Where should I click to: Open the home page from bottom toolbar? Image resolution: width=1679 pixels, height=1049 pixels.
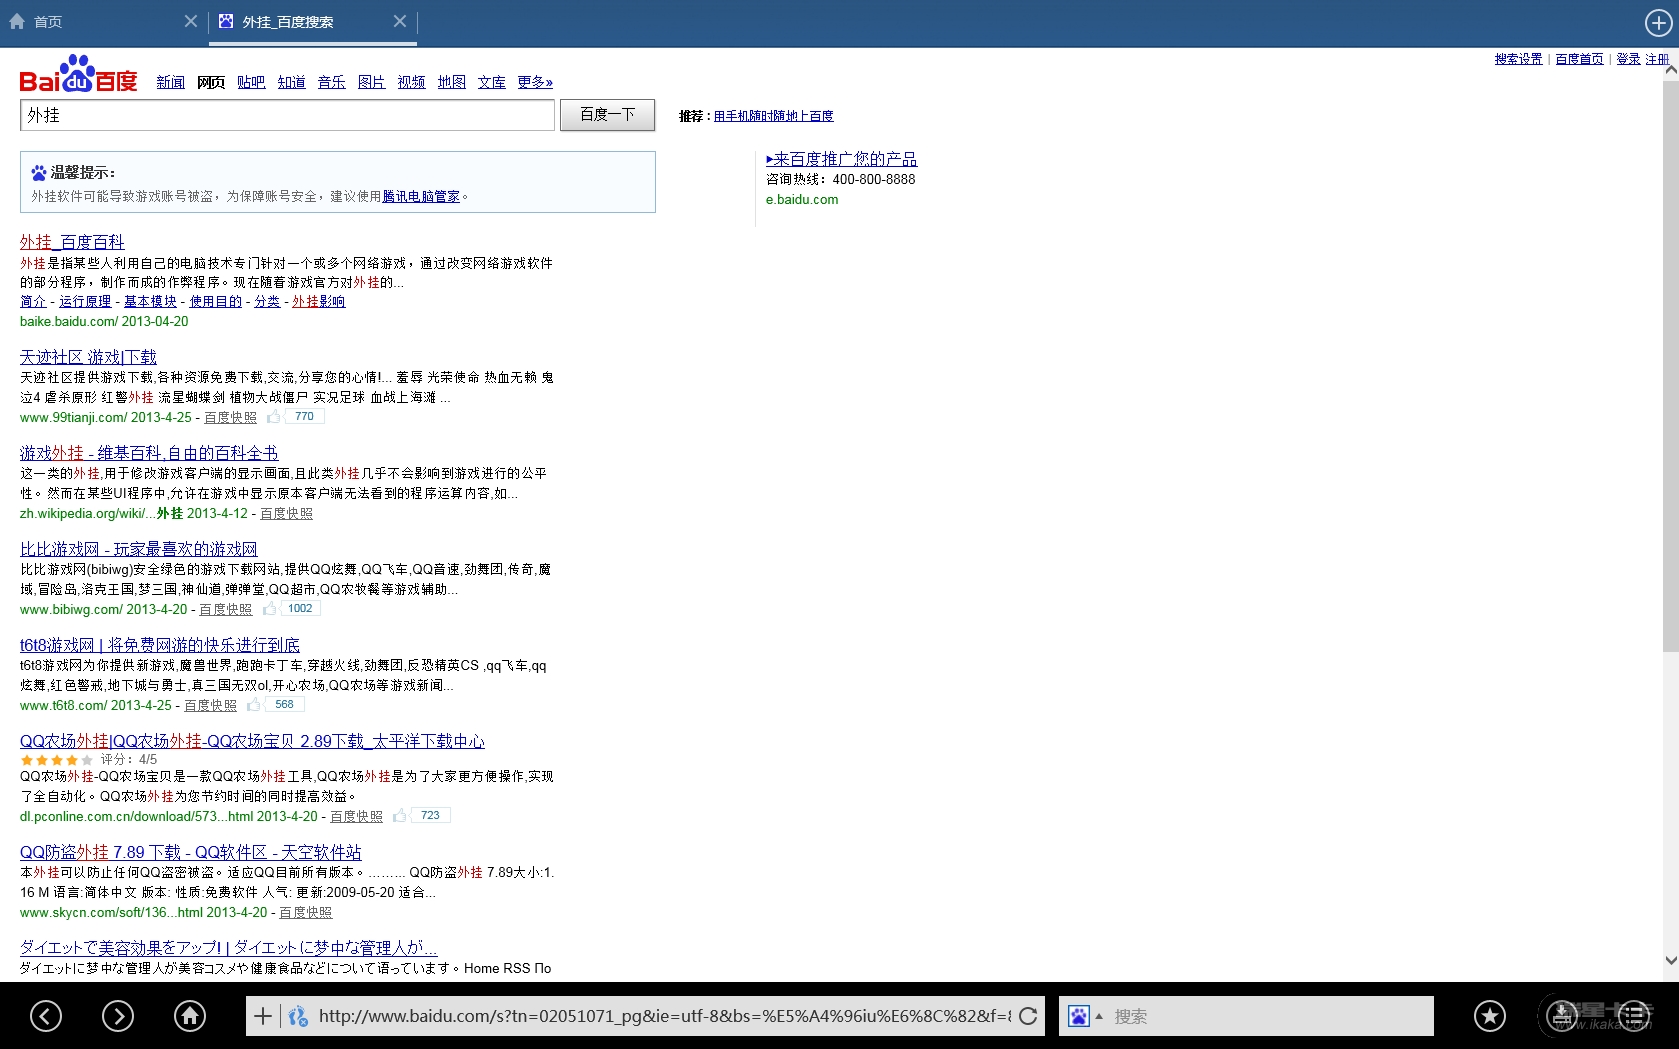(x=190, y=1016)
